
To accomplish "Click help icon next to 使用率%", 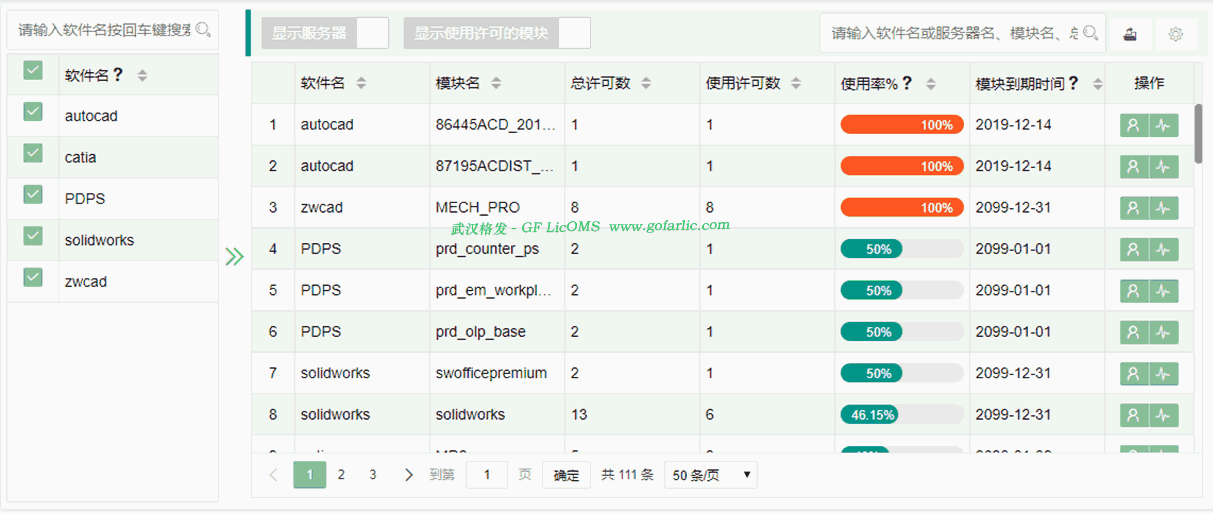I will [x=907, y=83].
